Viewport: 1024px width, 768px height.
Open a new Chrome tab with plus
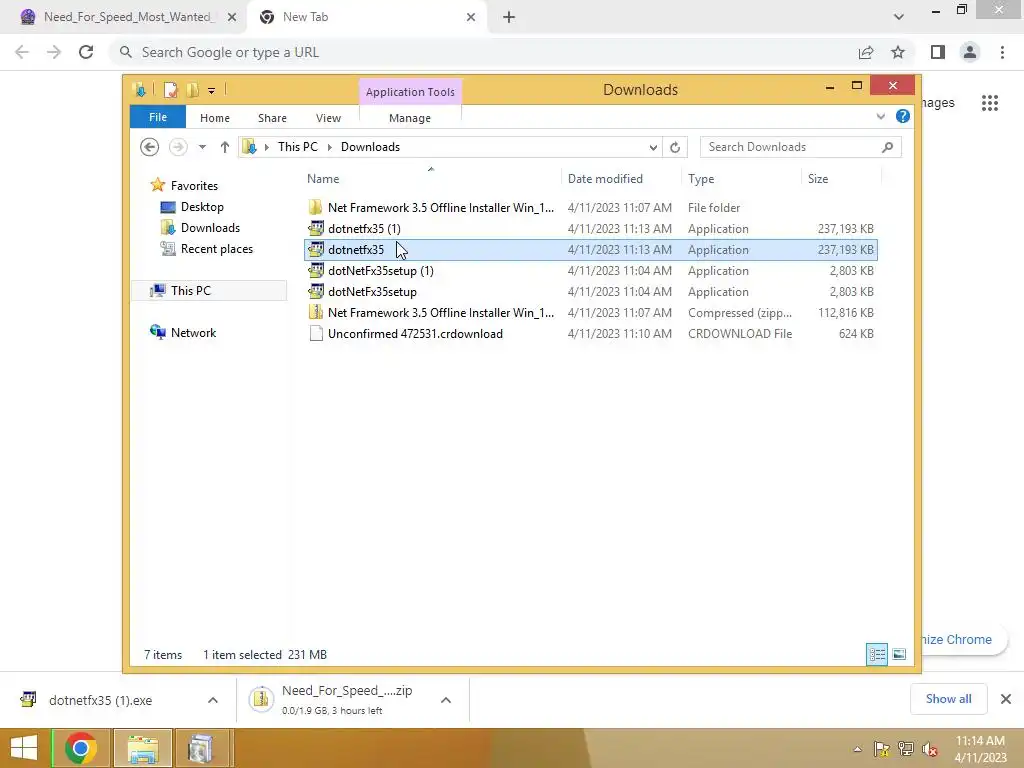(x=509, y=18)
